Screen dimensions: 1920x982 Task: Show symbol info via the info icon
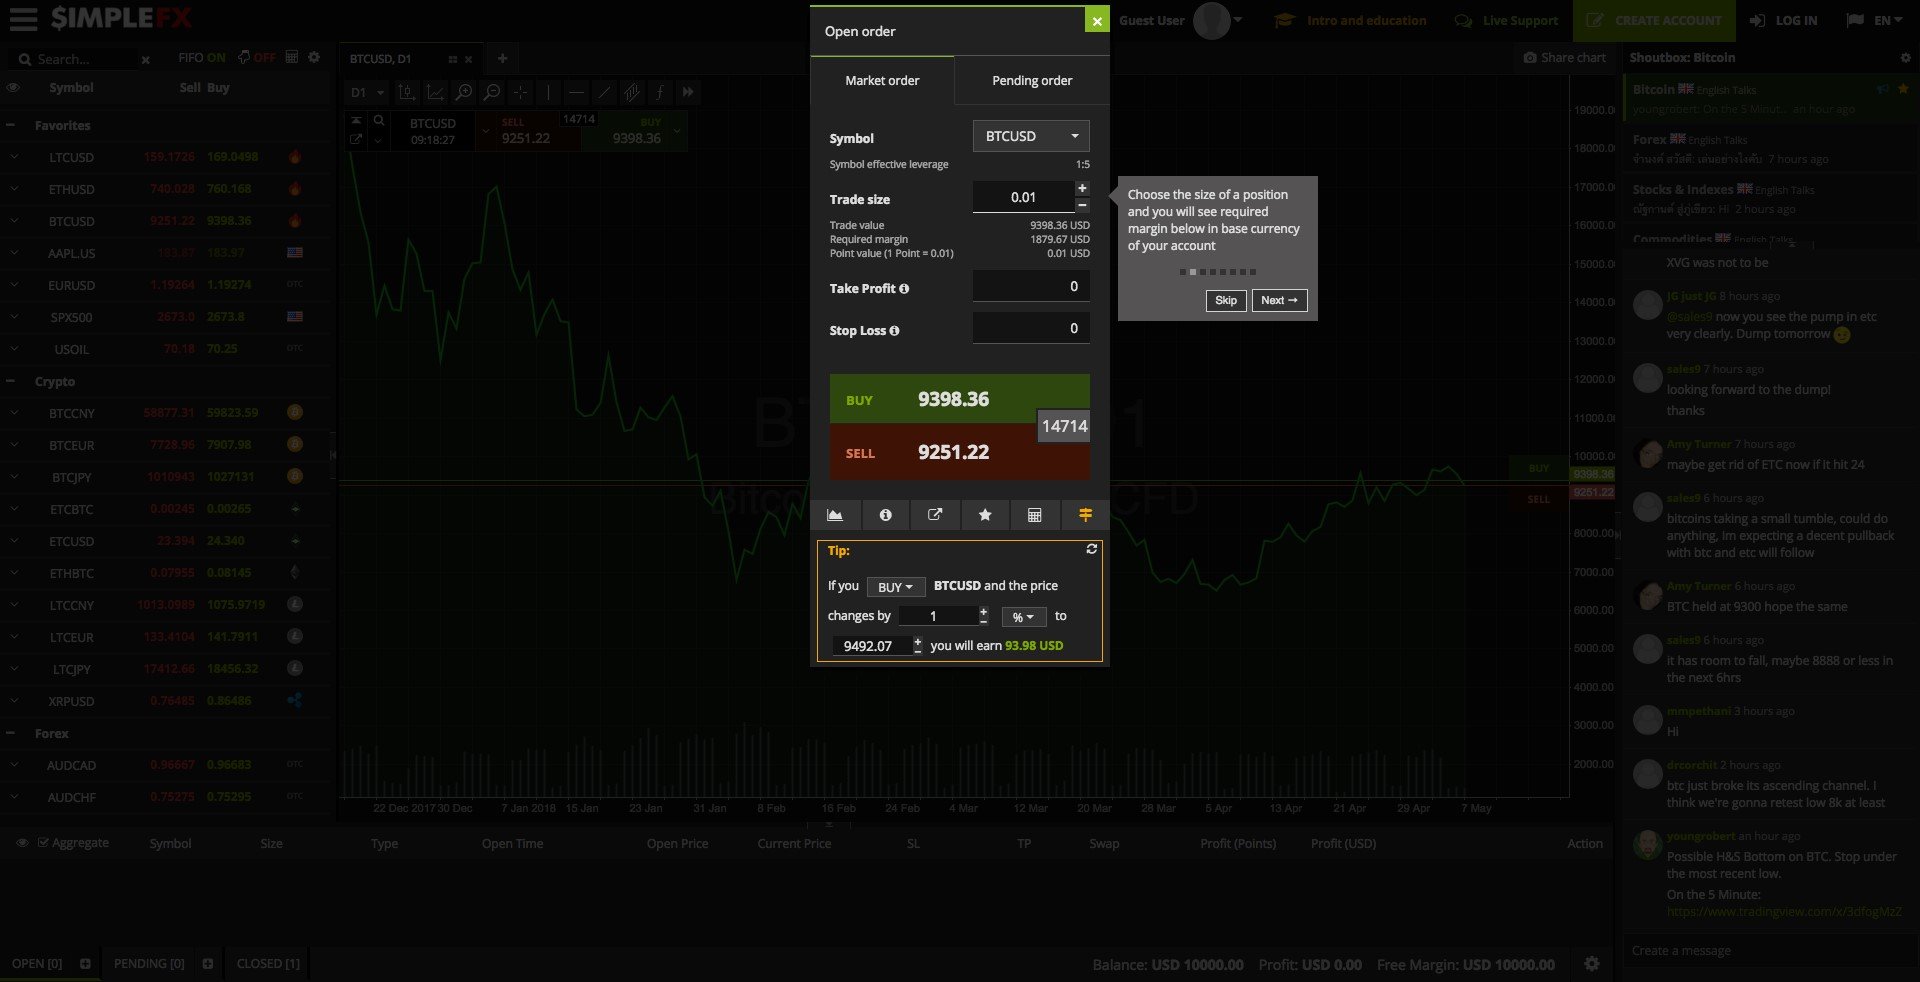[x=885, y=515]
